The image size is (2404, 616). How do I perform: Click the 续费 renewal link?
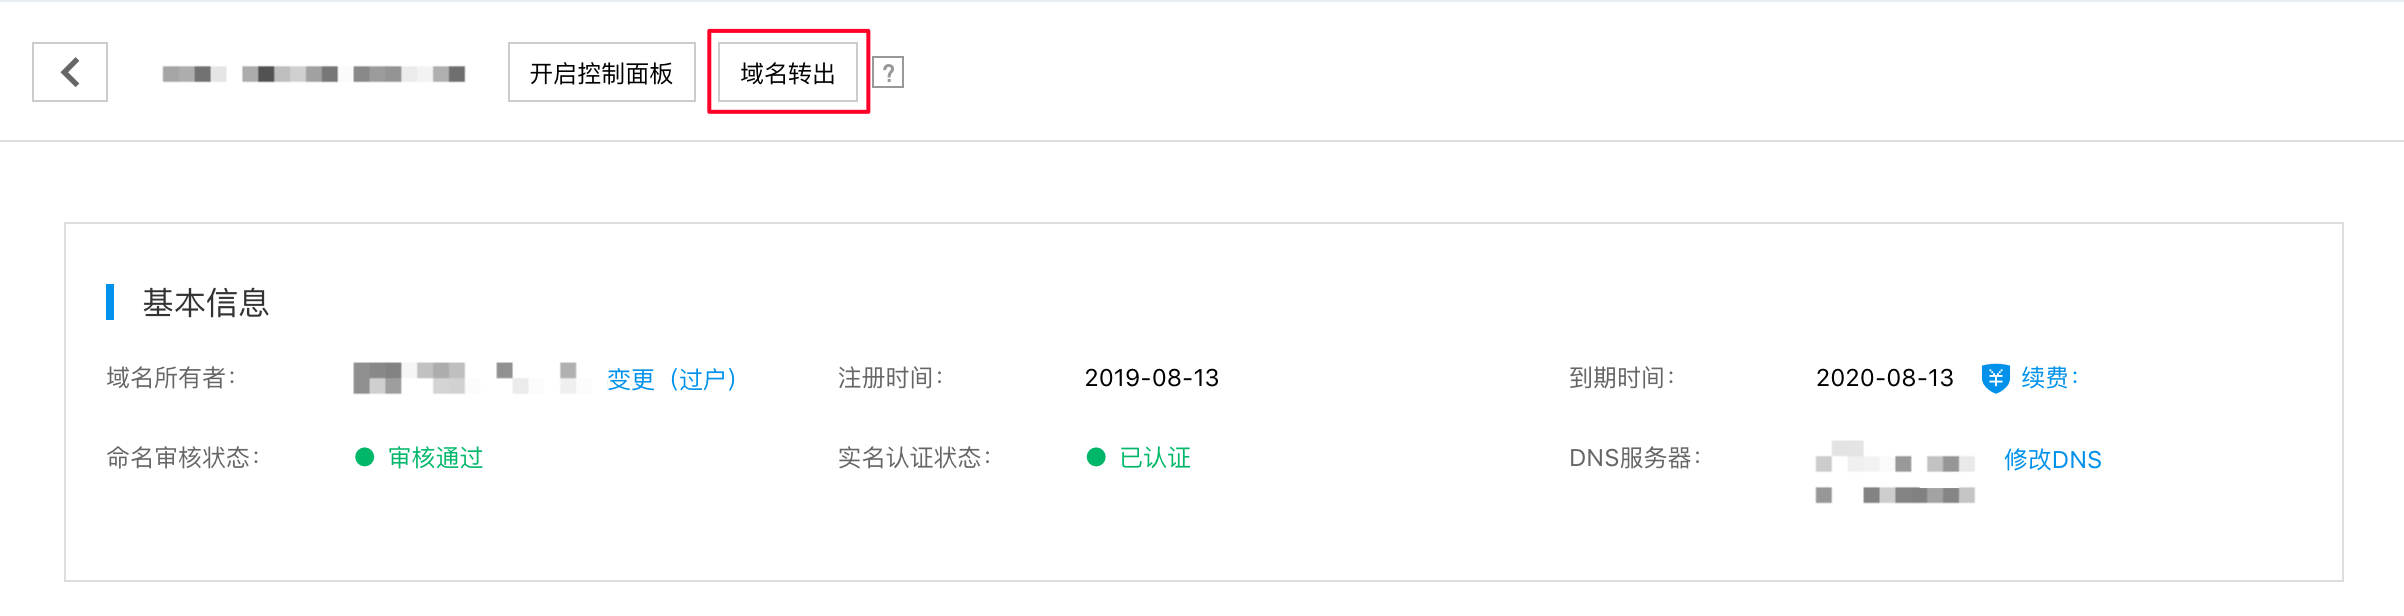click(2049, 378)
